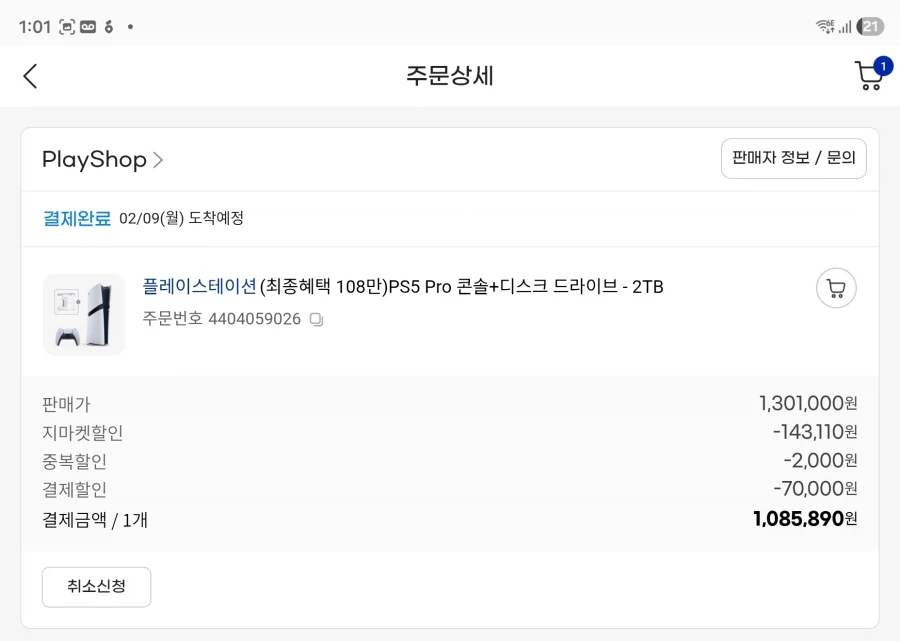Click the PlayShop store name link

94,158
